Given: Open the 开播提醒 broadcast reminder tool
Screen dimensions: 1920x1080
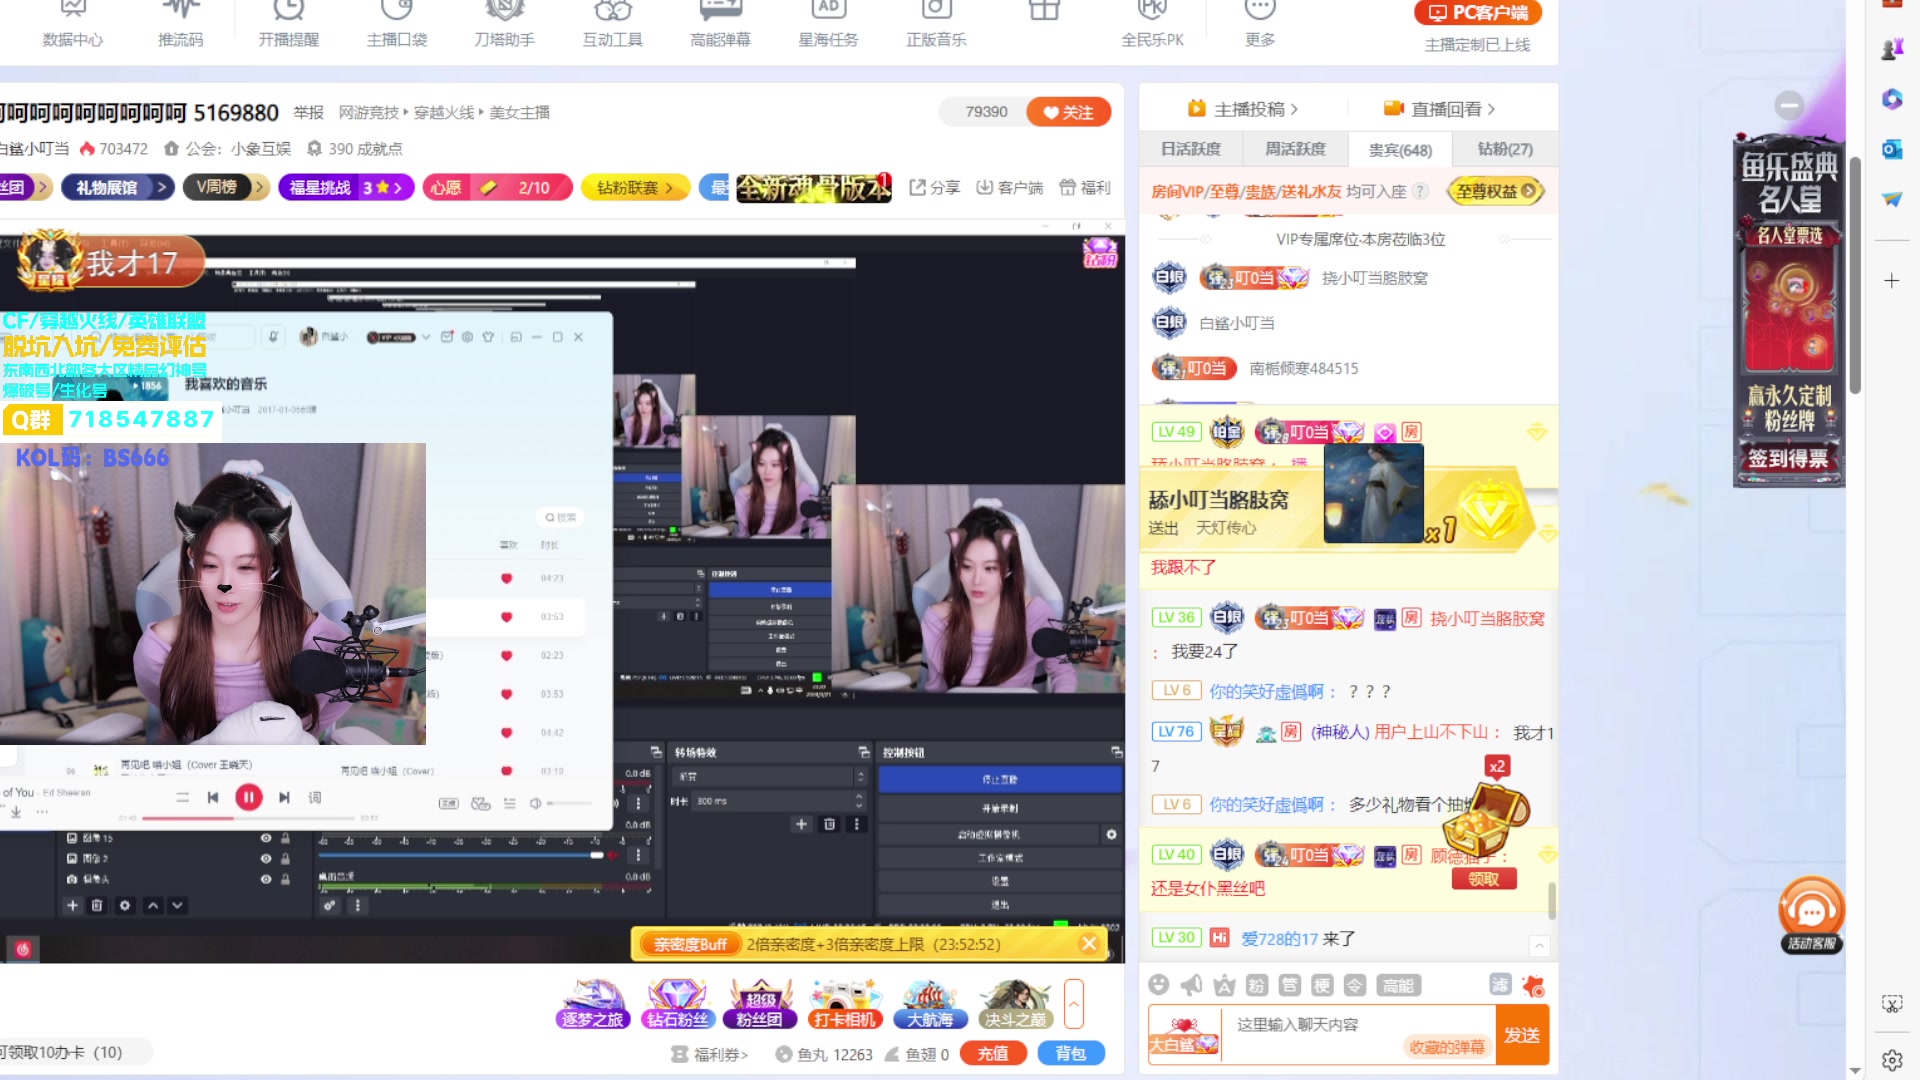Looking at the screenshot, I should (288, 25).
